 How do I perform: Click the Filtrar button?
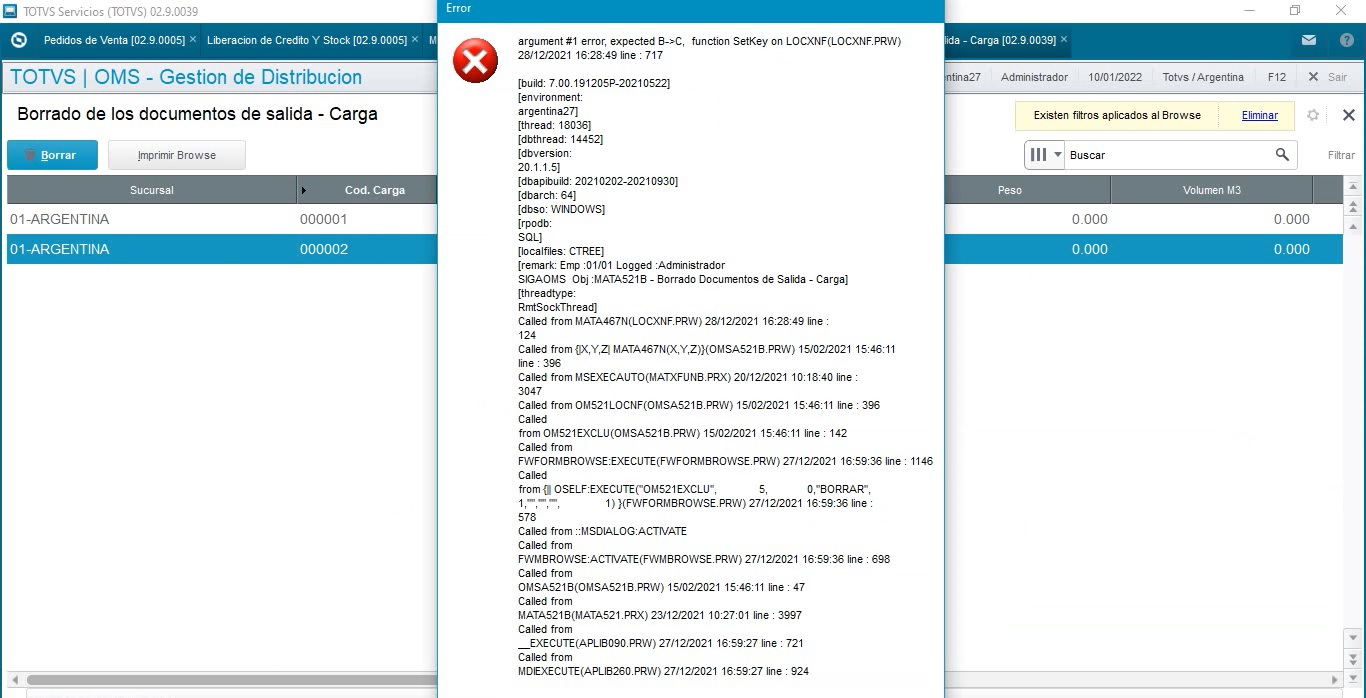click(1341, 155)
